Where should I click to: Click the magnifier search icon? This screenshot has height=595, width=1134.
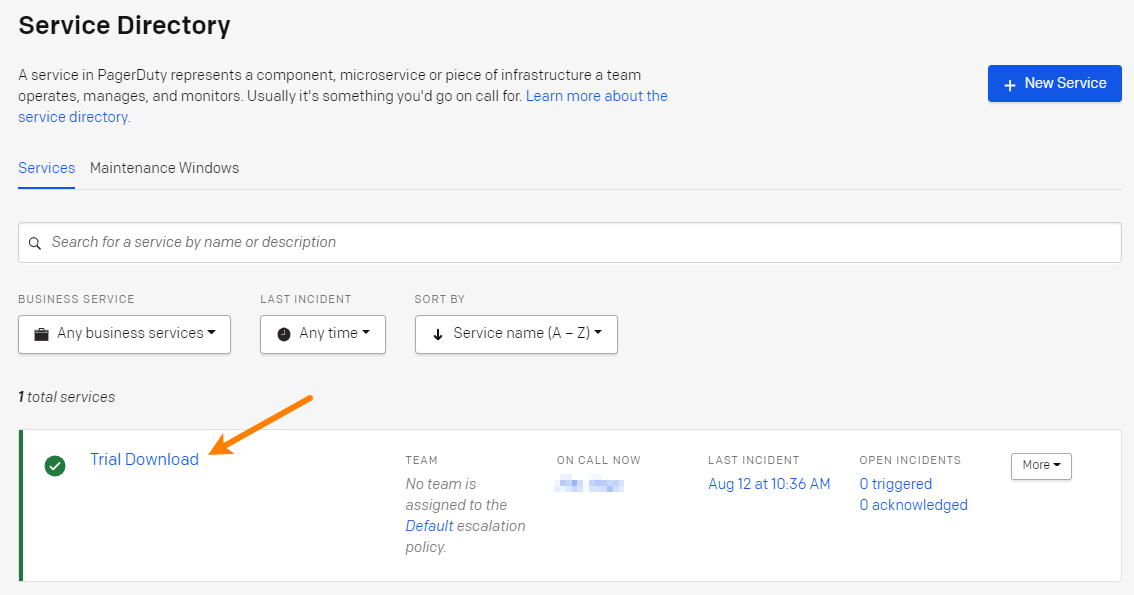[x=34, y=244]
